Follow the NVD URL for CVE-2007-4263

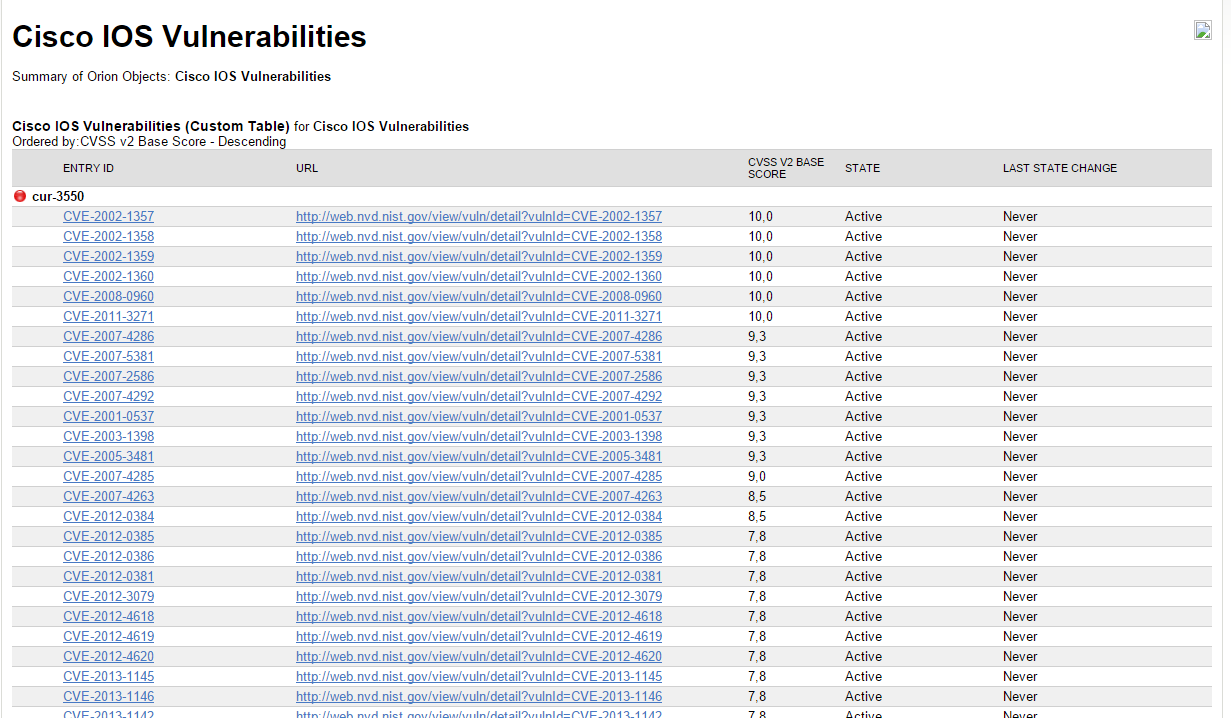click(479, 496)
